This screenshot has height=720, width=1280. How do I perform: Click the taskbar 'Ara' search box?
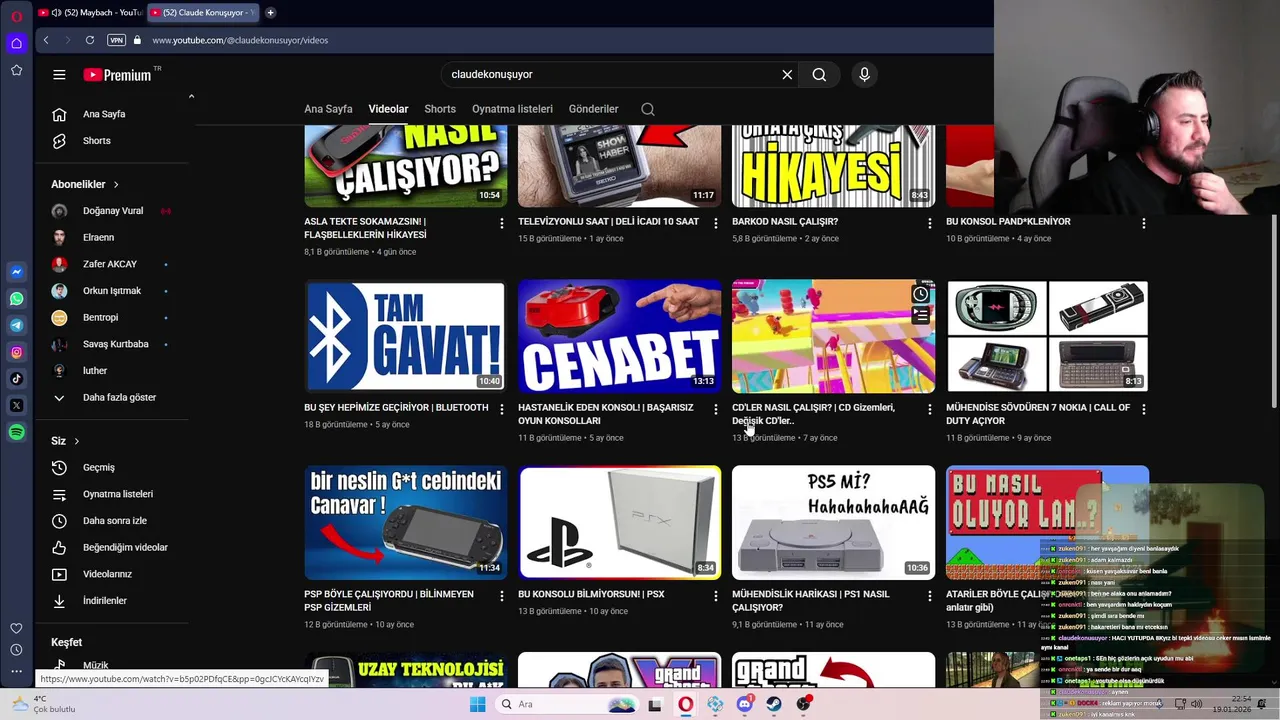[565, 704]
